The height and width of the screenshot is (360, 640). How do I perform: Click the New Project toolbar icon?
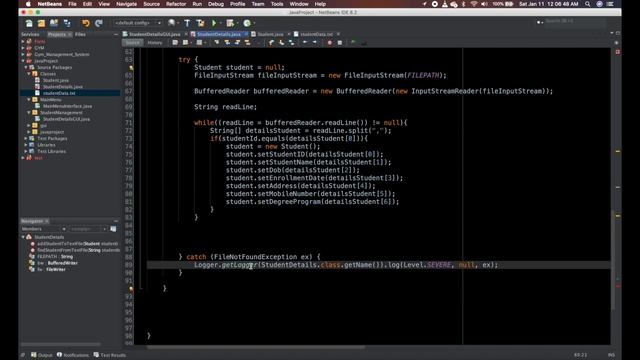click(42, 23)
